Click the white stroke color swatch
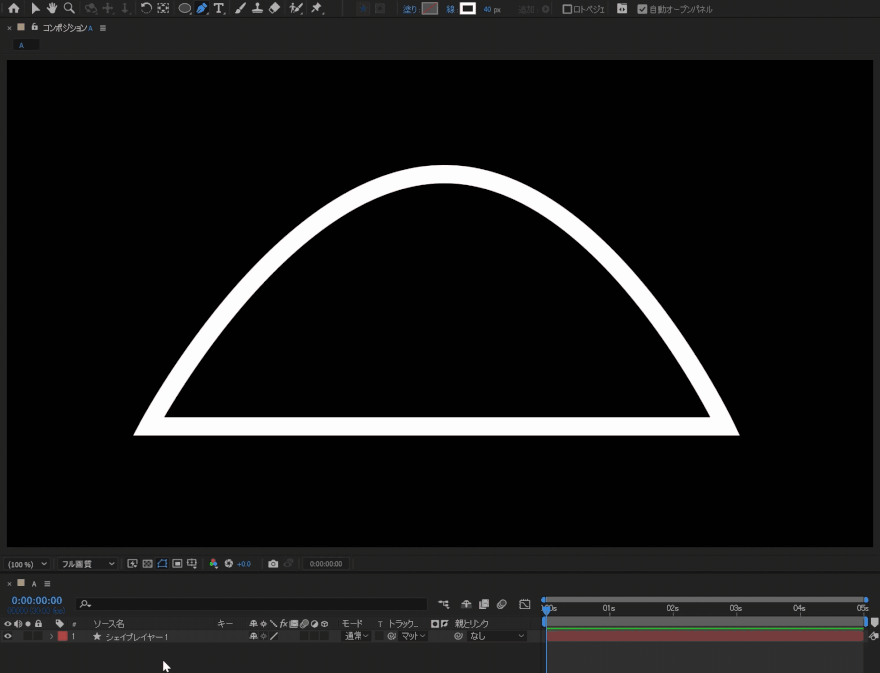Screen dimensions: 880x673 (x=467, y=9)
